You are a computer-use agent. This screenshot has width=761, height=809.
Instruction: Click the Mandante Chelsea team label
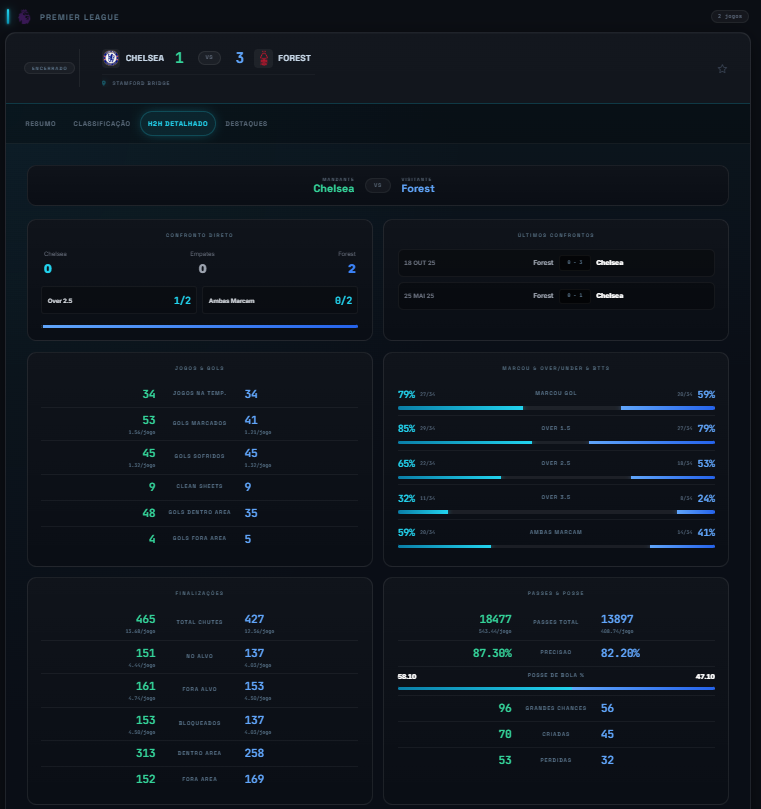click(x=334, y=188)
